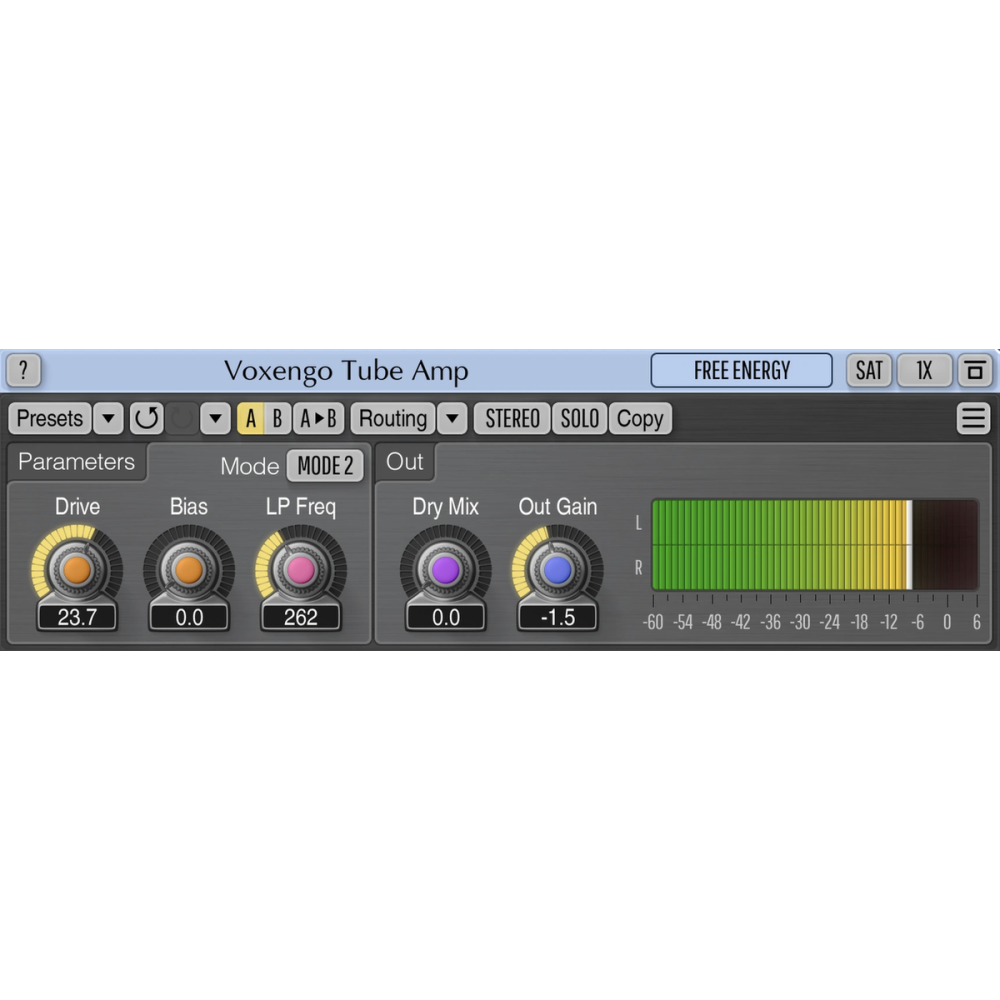Image resolution: width=1000 pixels, height=1000 pixels.
Task: Switch to the B state
Action: [277, 418]
